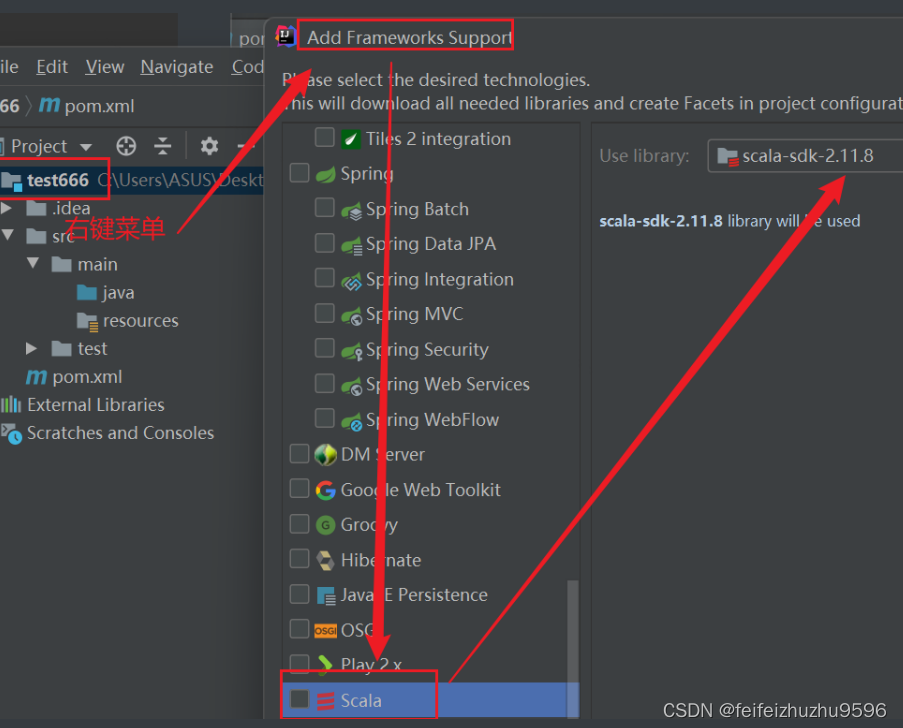Select the Scala row text

click(x=361, y=701)
